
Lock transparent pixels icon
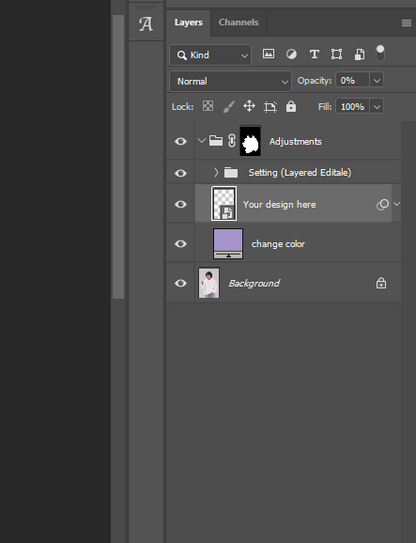pos(208,106)
